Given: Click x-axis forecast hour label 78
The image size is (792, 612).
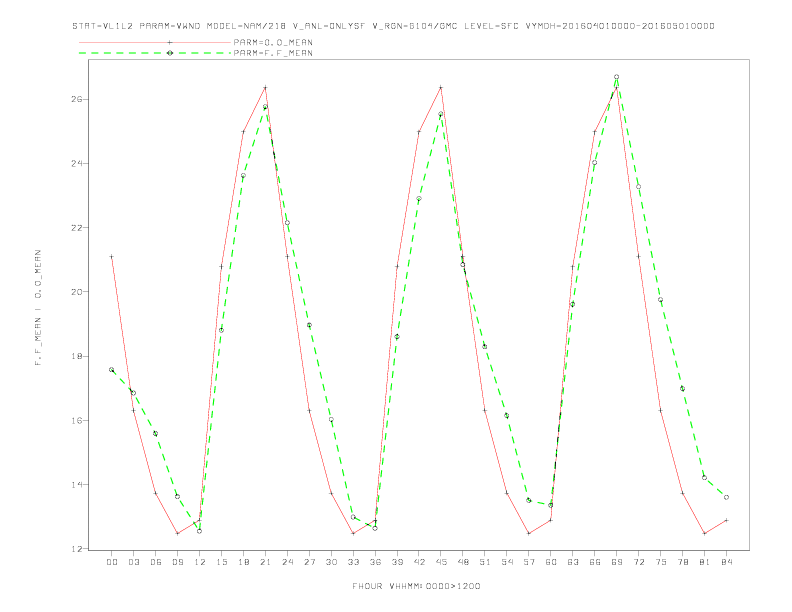Looking at the screenshot, I should tap(682, 562).
